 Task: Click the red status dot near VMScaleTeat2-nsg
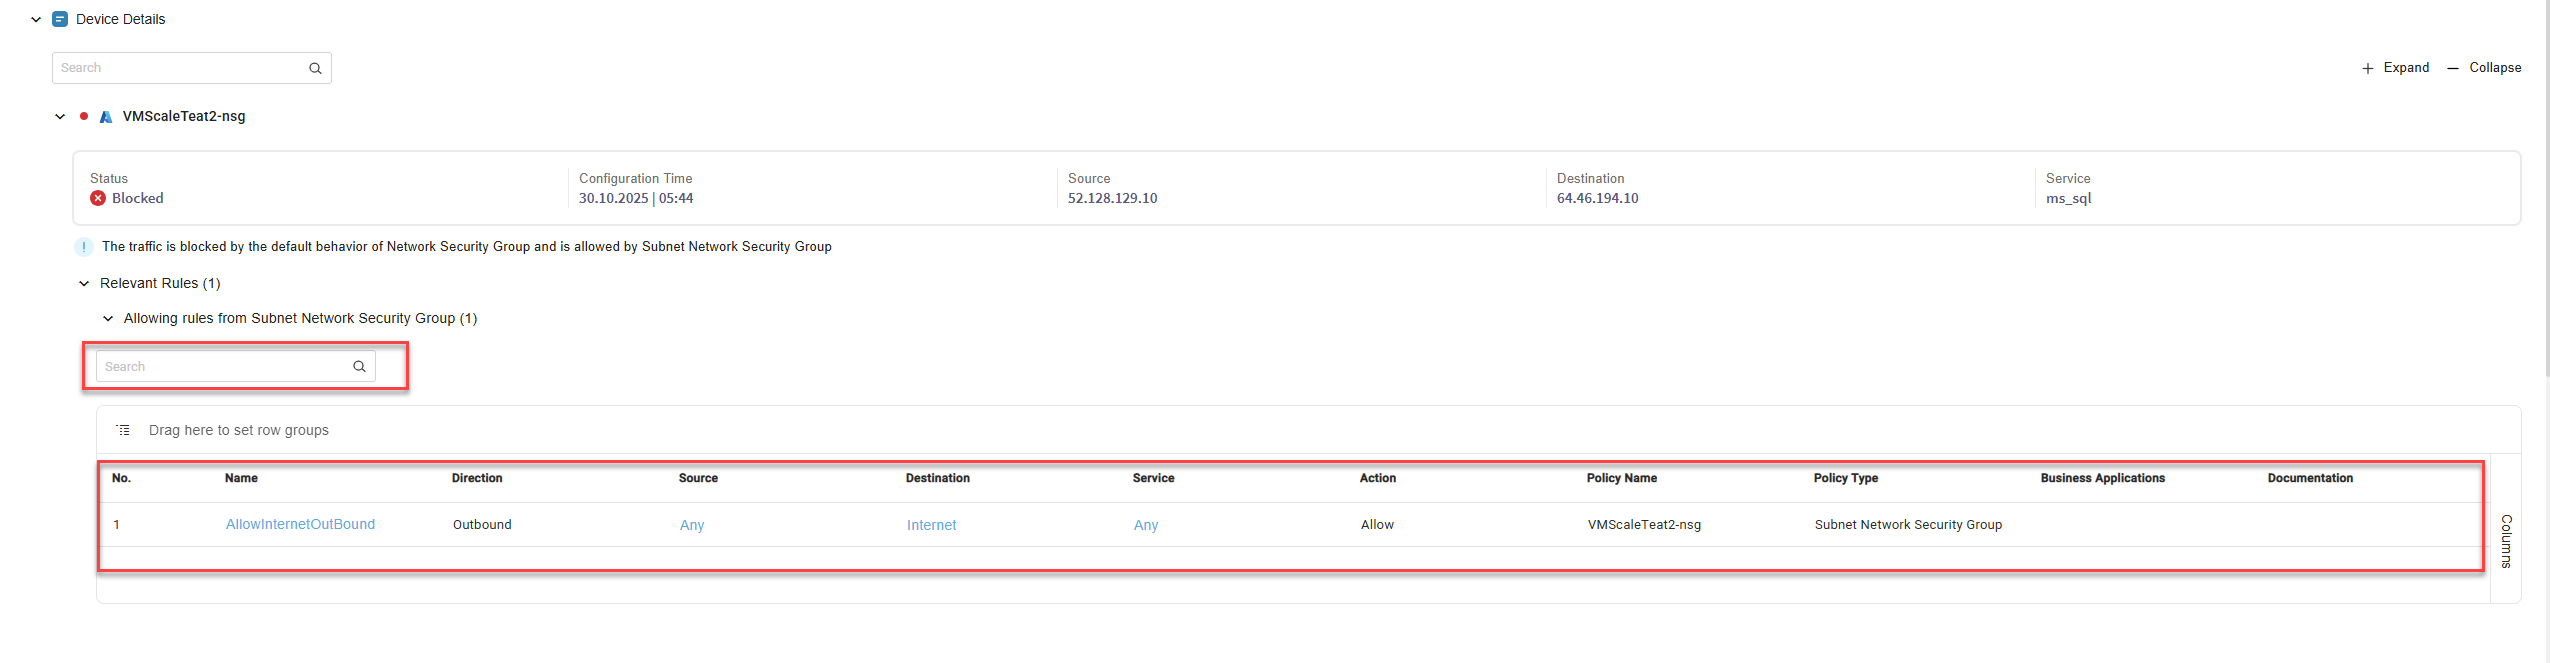[x=84, y=116]
